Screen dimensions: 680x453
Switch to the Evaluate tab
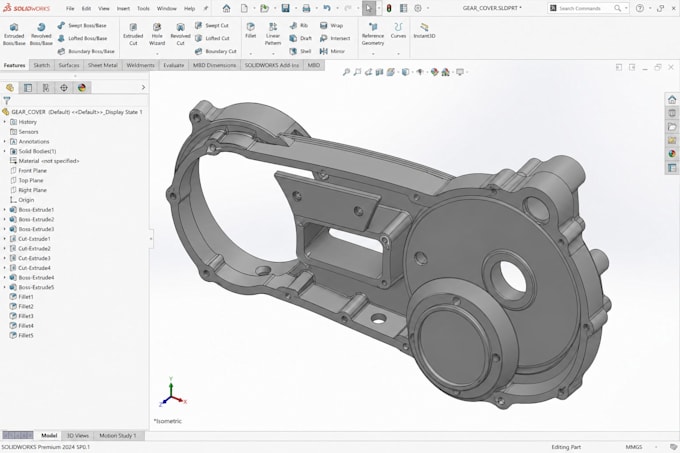174,65
